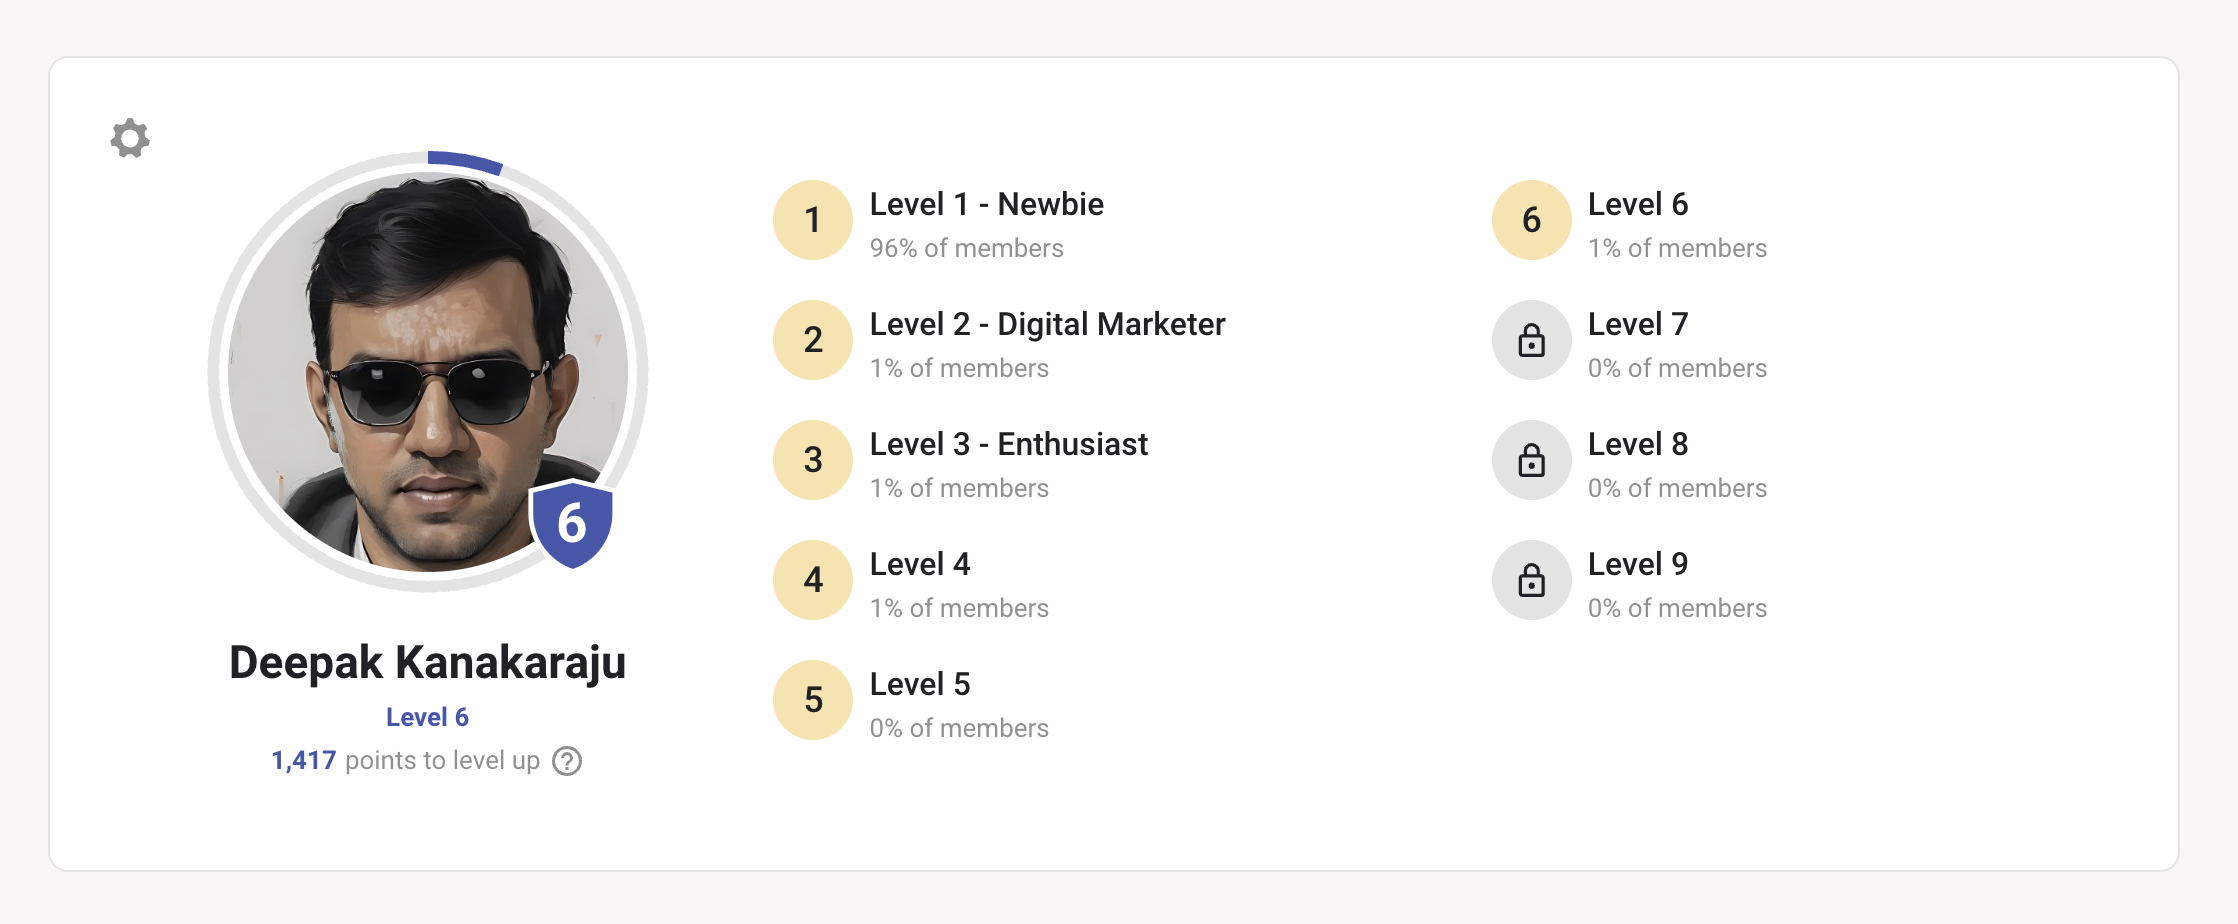Click the yellow number 4 badge
The height and width of the screenshot is (924, 2238).
point(813,580)
